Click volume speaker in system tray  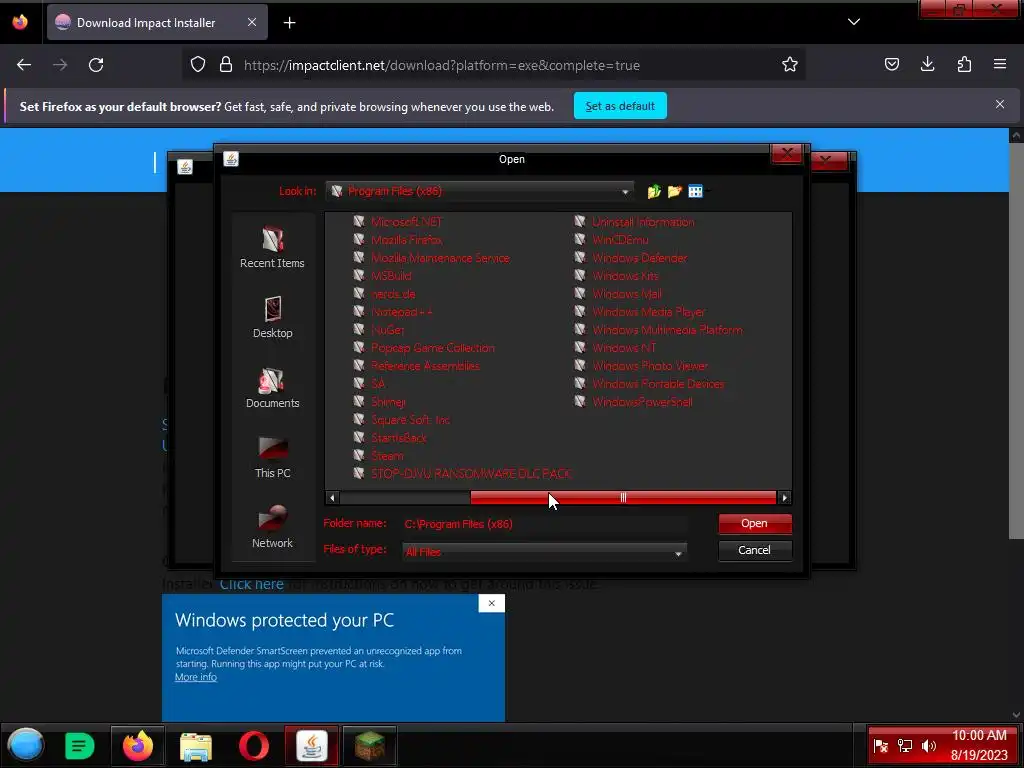coord(928,746)
